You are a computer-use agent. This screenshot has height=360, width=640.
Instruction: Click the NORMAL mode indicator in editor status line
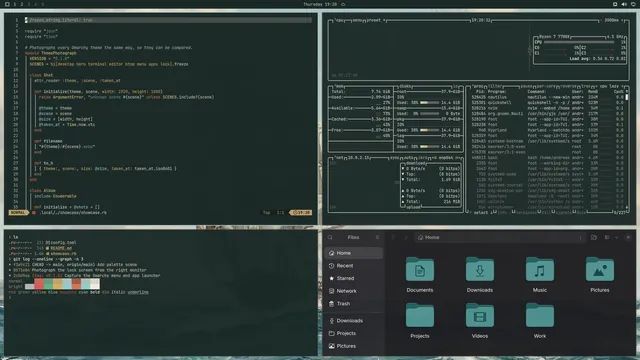click(18, 213)
